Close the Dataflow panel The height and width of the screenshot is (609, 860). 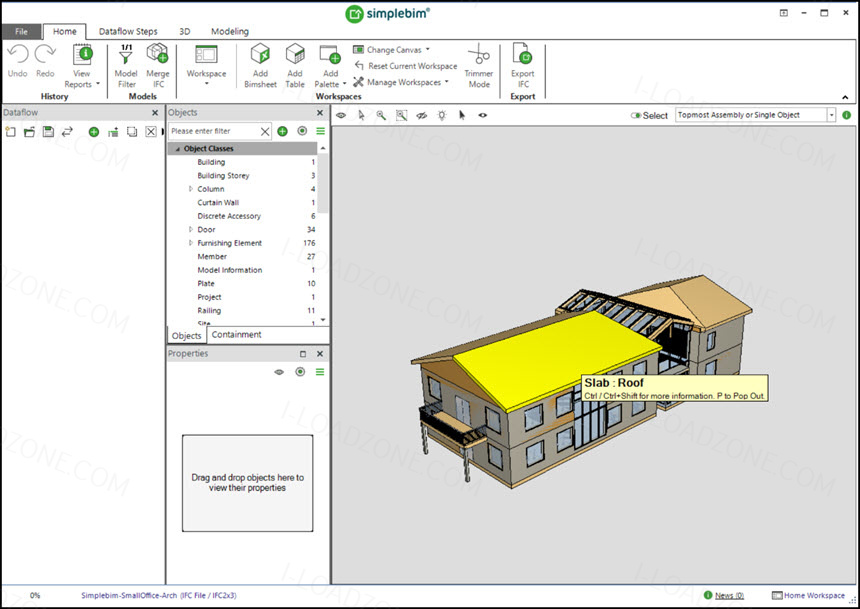[155, 113]
